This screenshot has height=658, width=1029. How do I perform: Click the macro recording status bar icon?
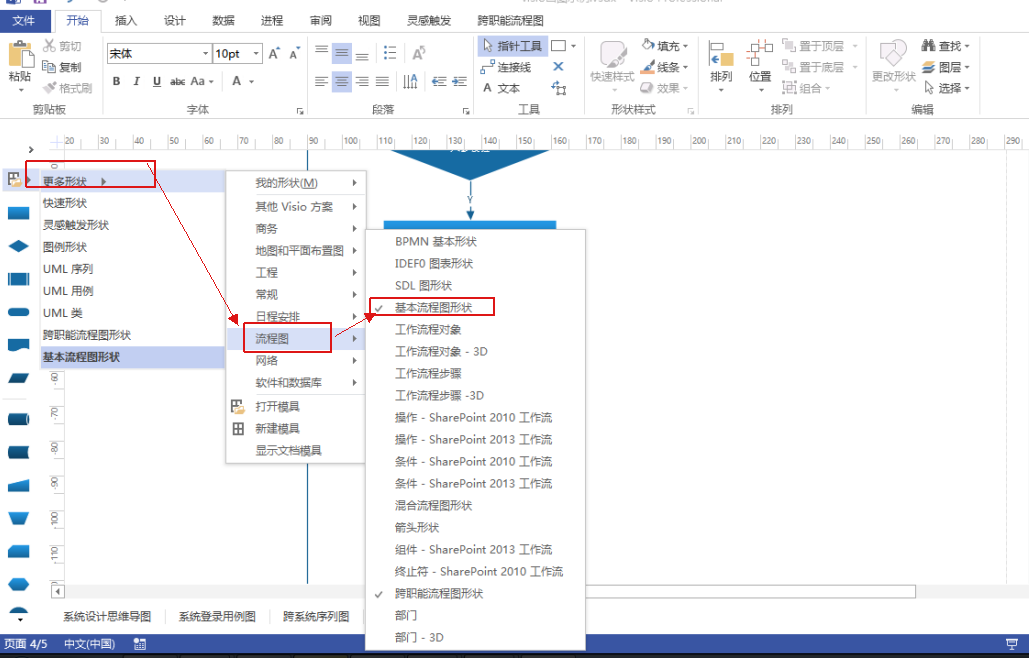(140, 644)
